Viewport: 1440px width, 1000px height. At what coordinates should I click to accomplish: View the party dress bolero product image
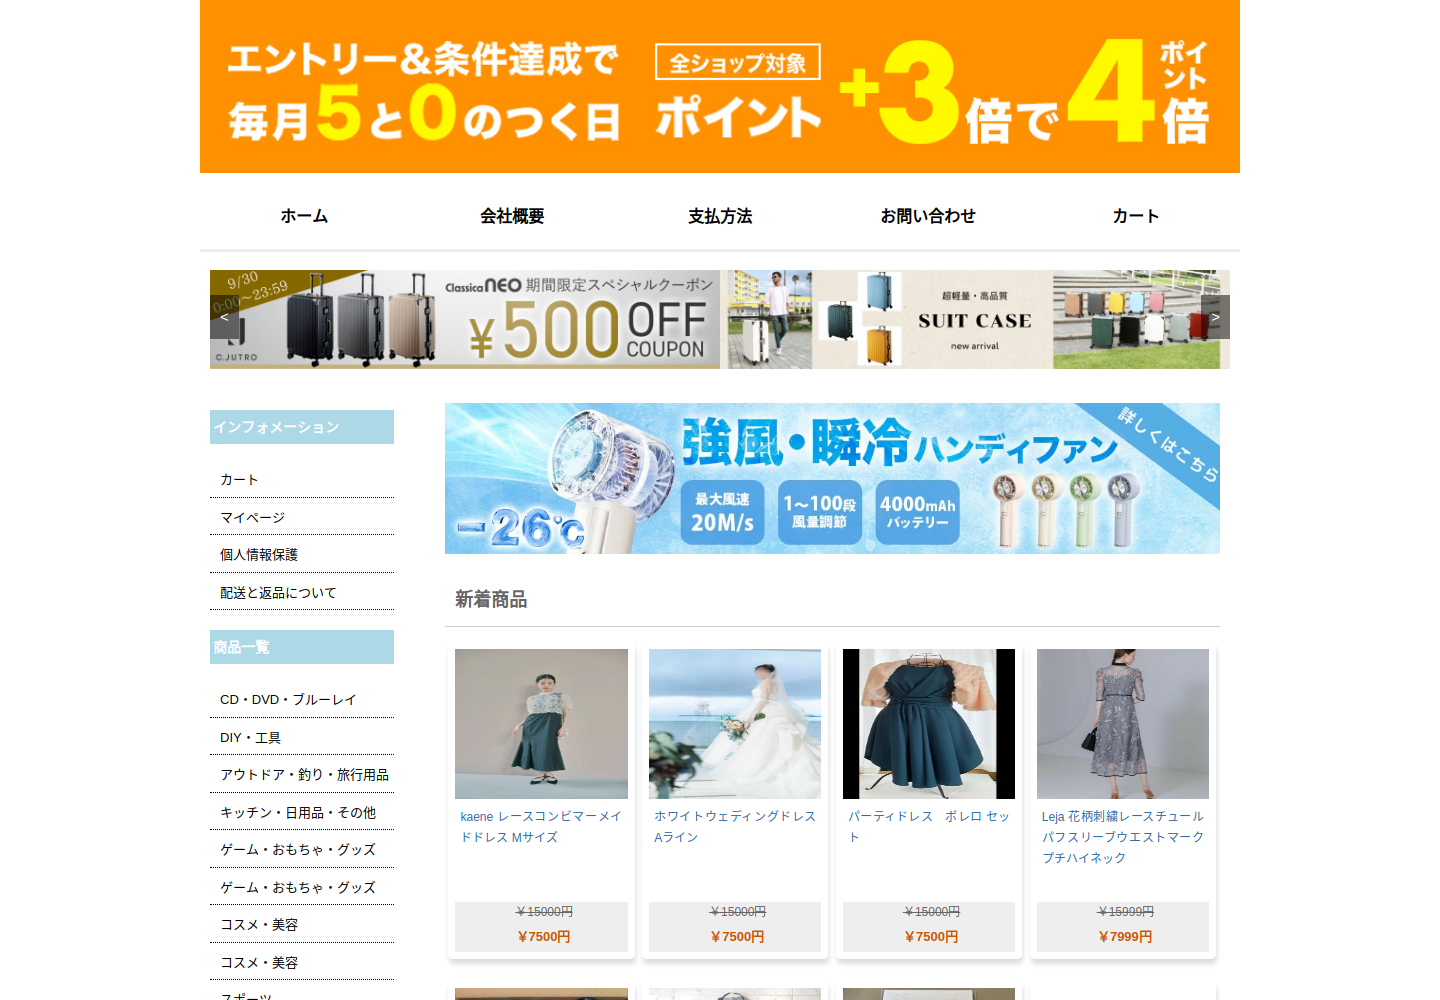929,724
